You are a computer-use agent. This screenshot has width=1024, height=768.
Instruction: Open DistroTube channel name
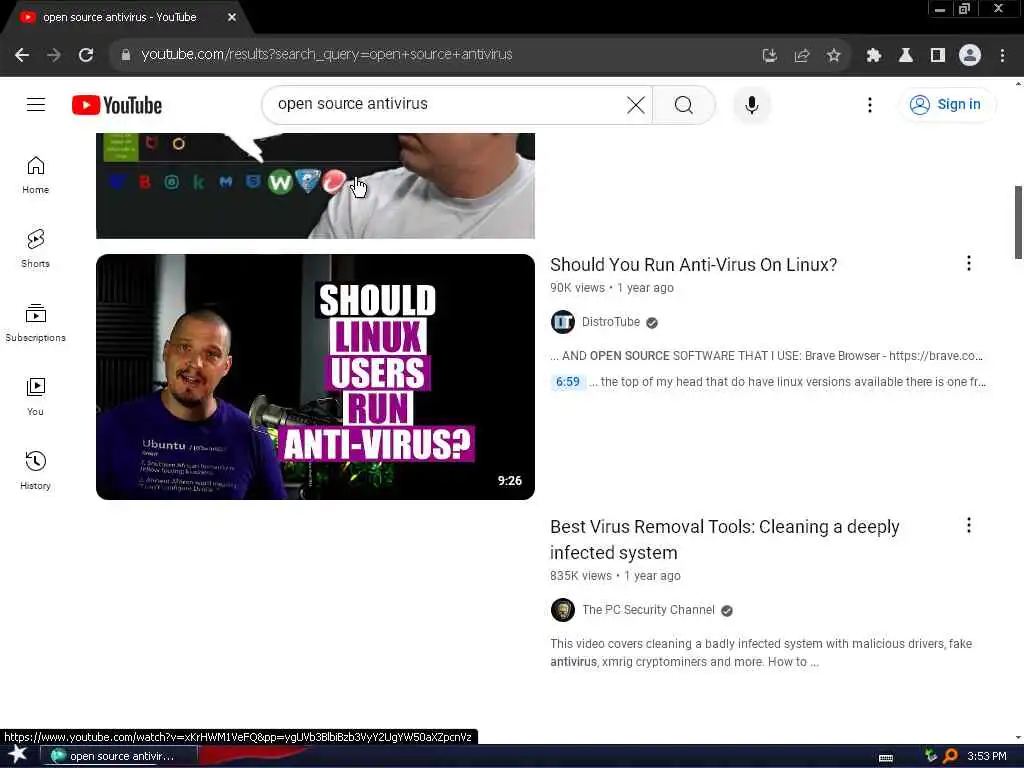click(x=611, y=322)
